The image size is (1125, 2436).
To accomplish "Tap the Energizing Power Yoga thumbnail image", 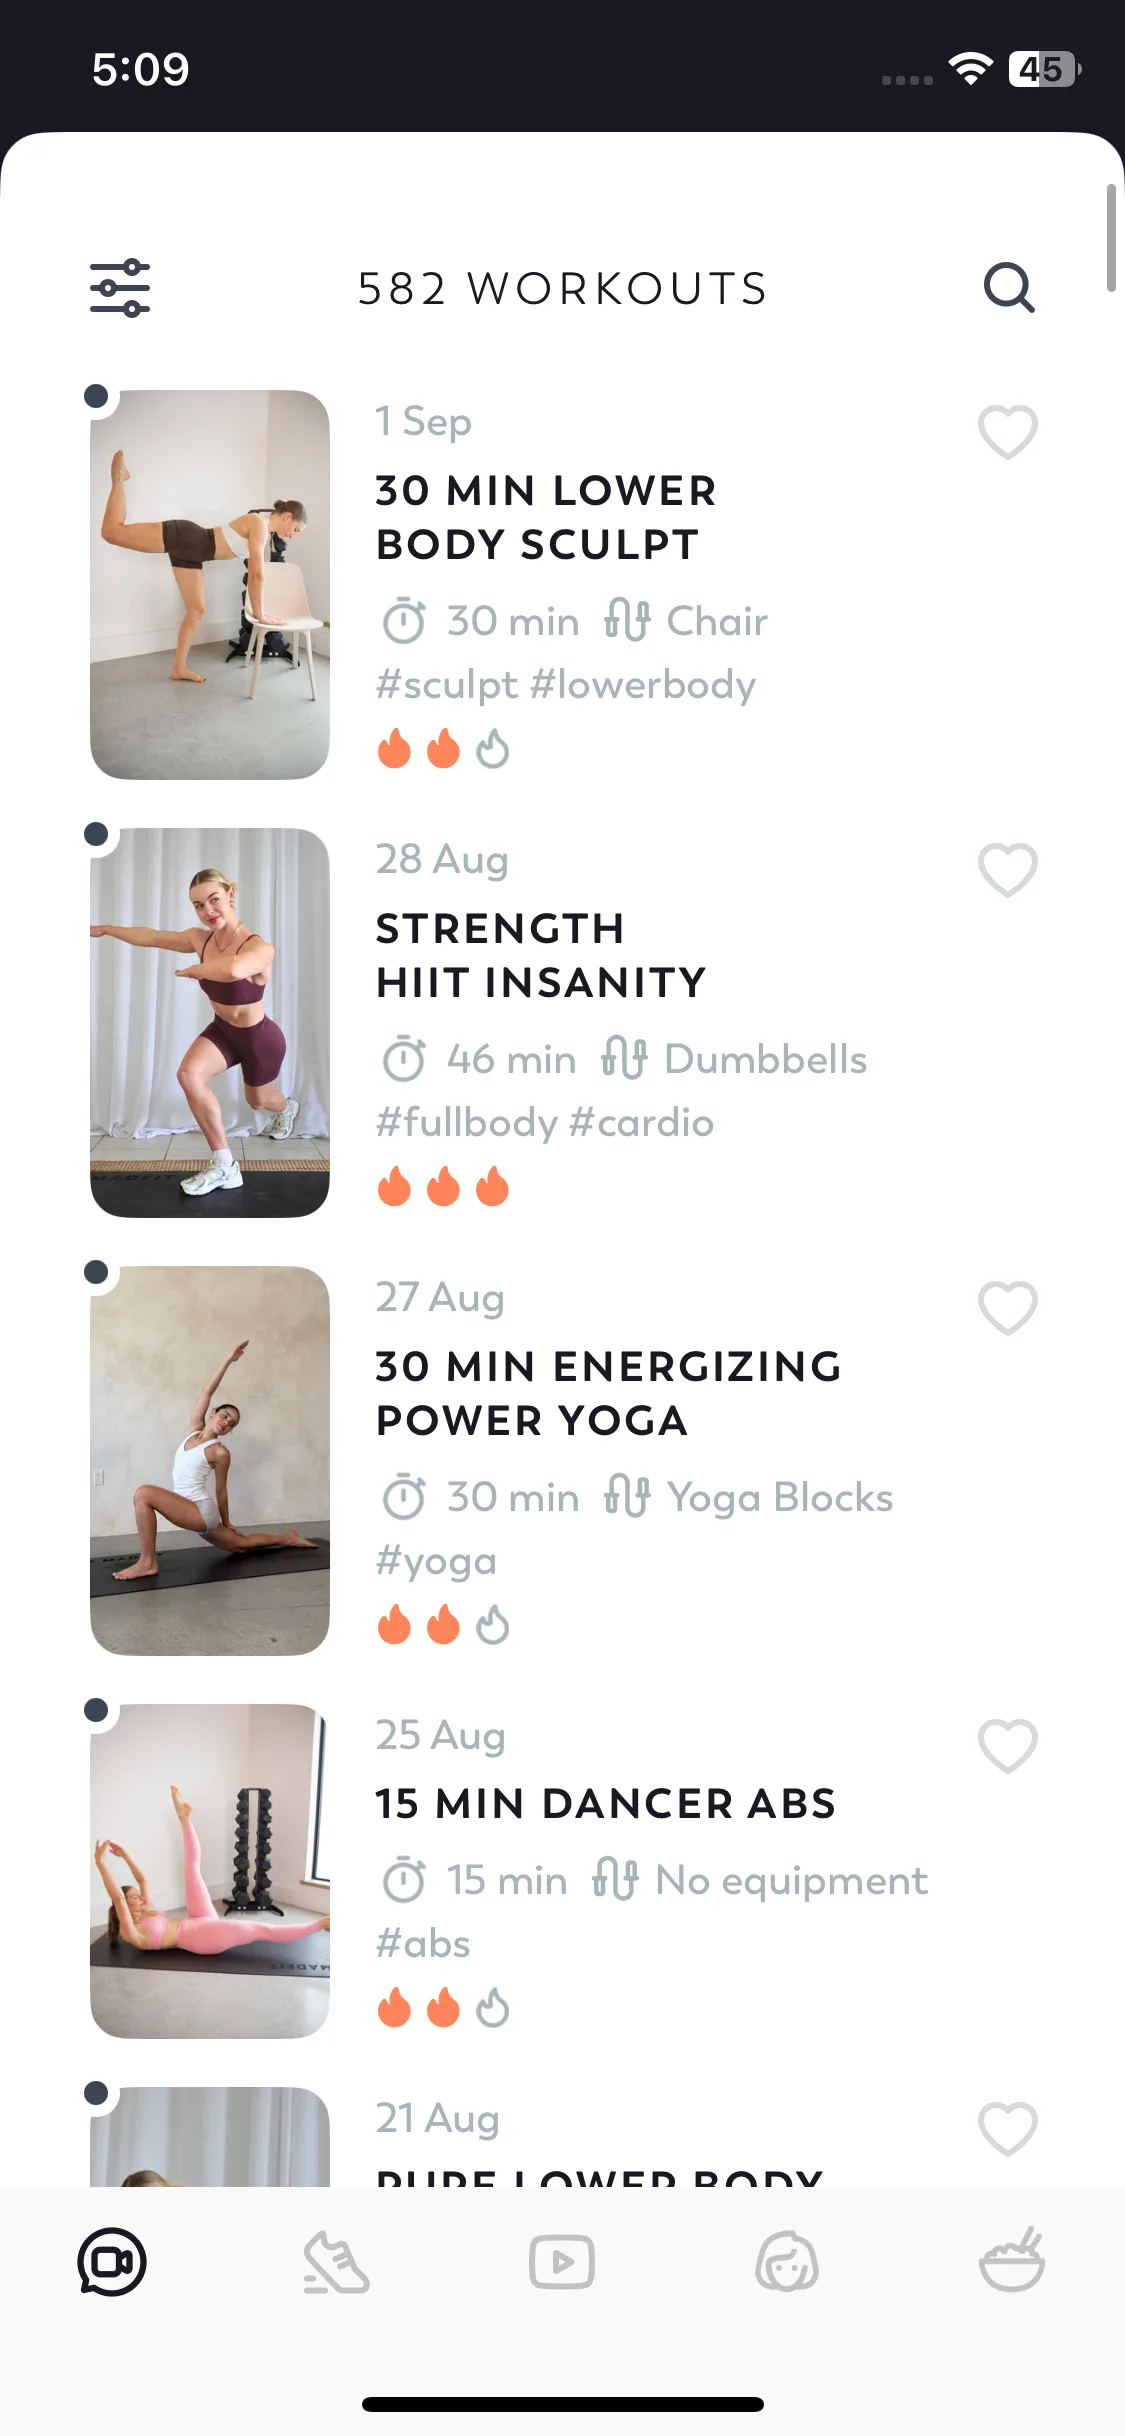I will (x=210, y=1461).
